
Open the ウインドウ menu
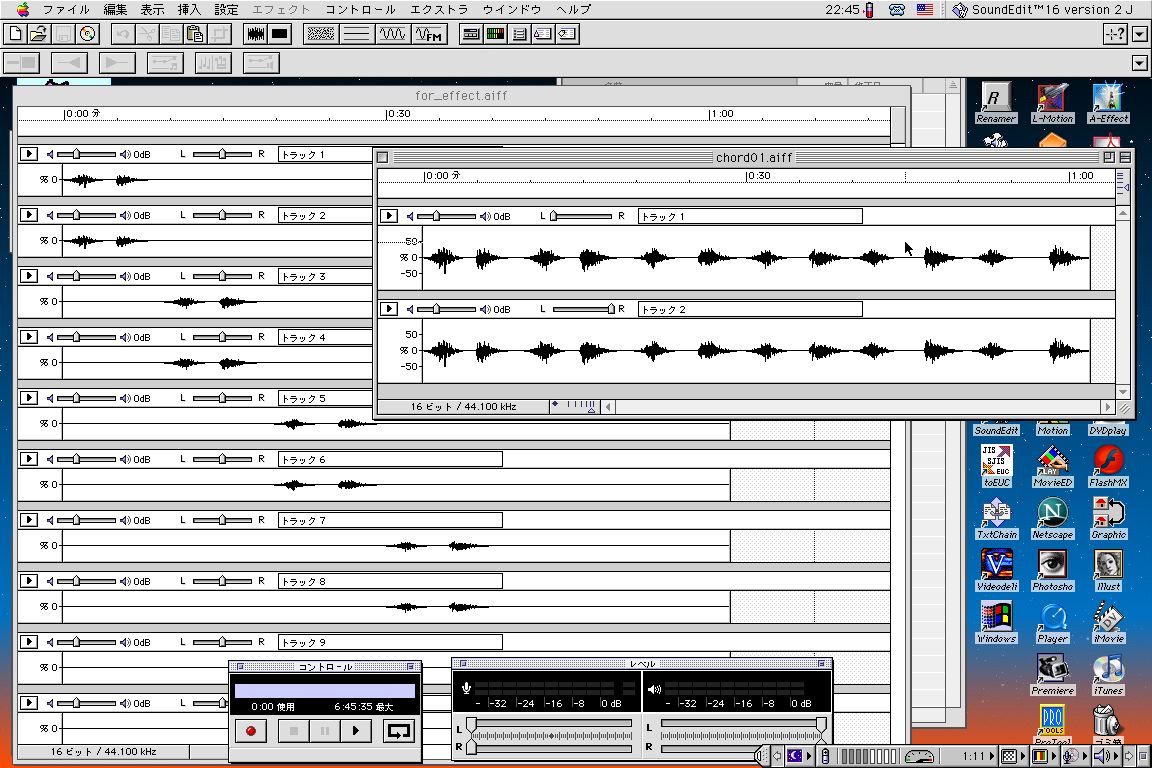pyautogui.click(x=511, y=10)
